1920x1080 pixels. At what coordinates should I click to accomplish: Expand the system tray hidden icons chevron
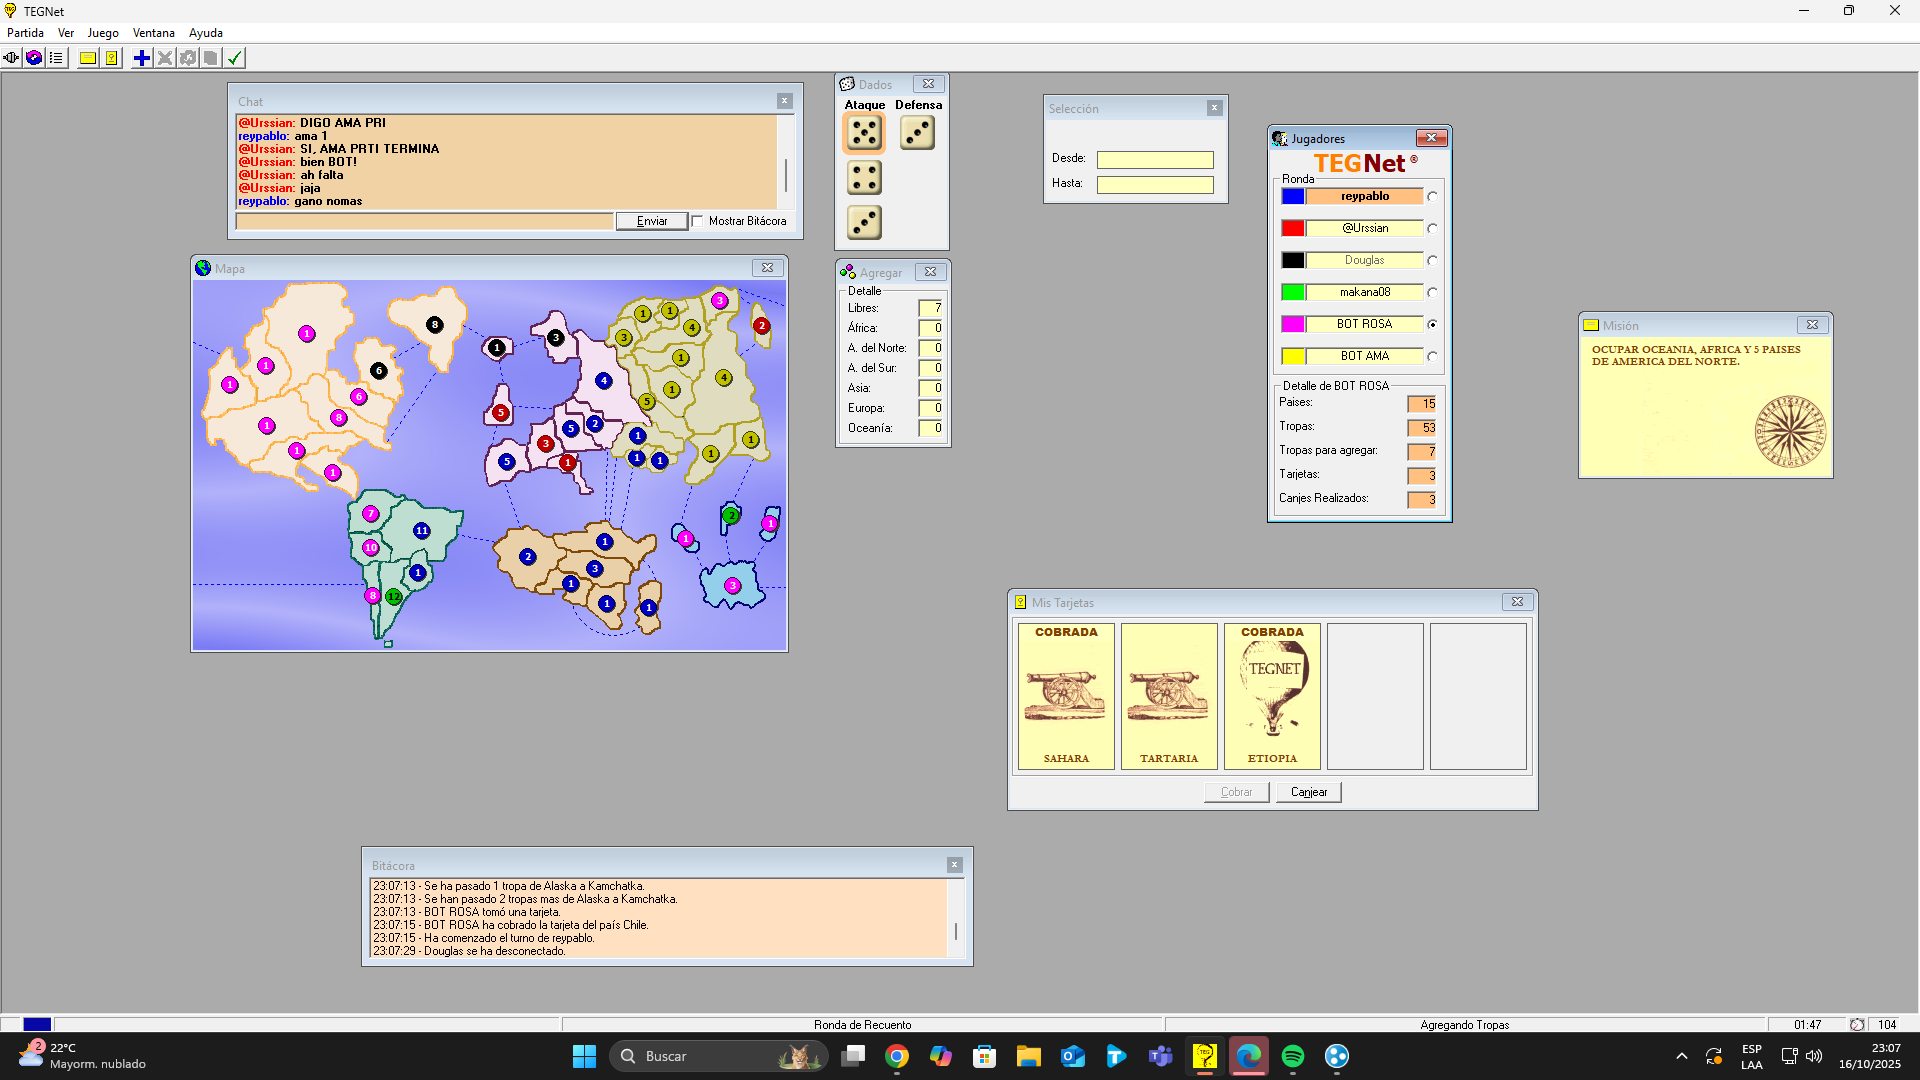1681,1056
